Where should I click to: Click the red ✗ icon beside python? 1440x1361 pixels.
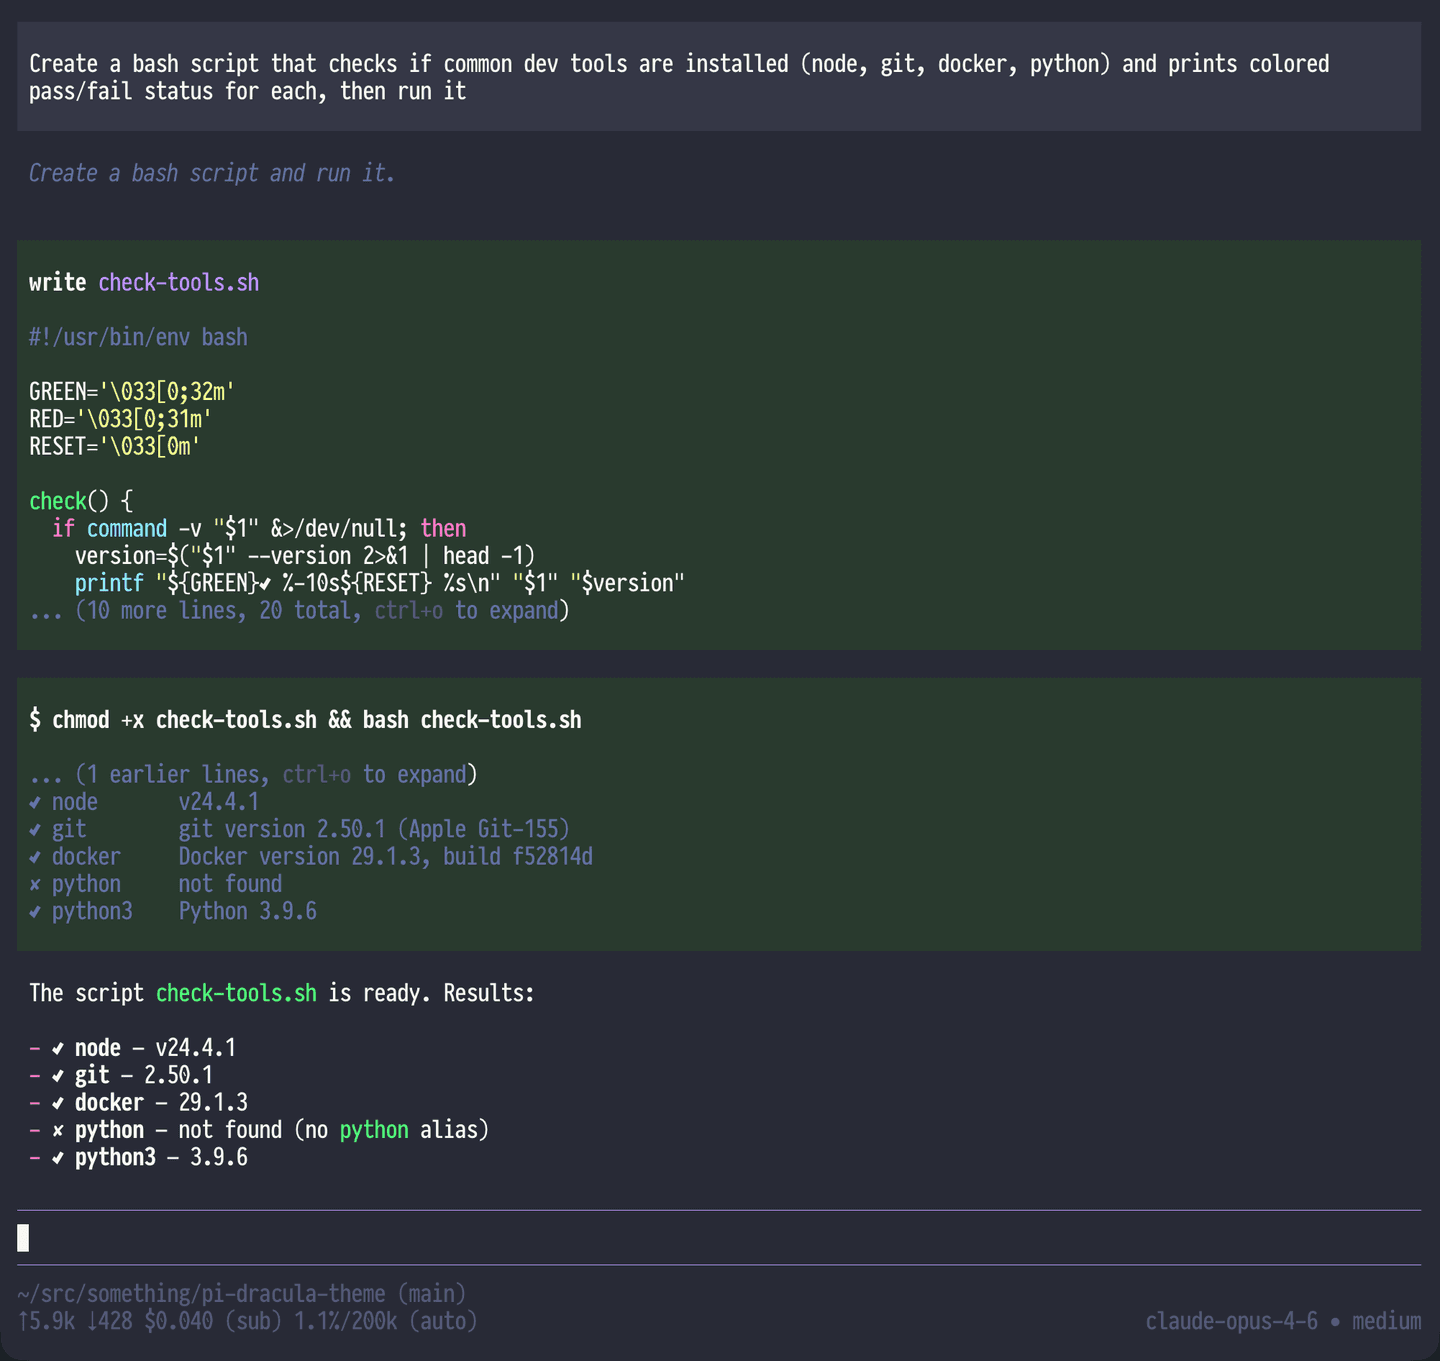[x=34, y=883]
